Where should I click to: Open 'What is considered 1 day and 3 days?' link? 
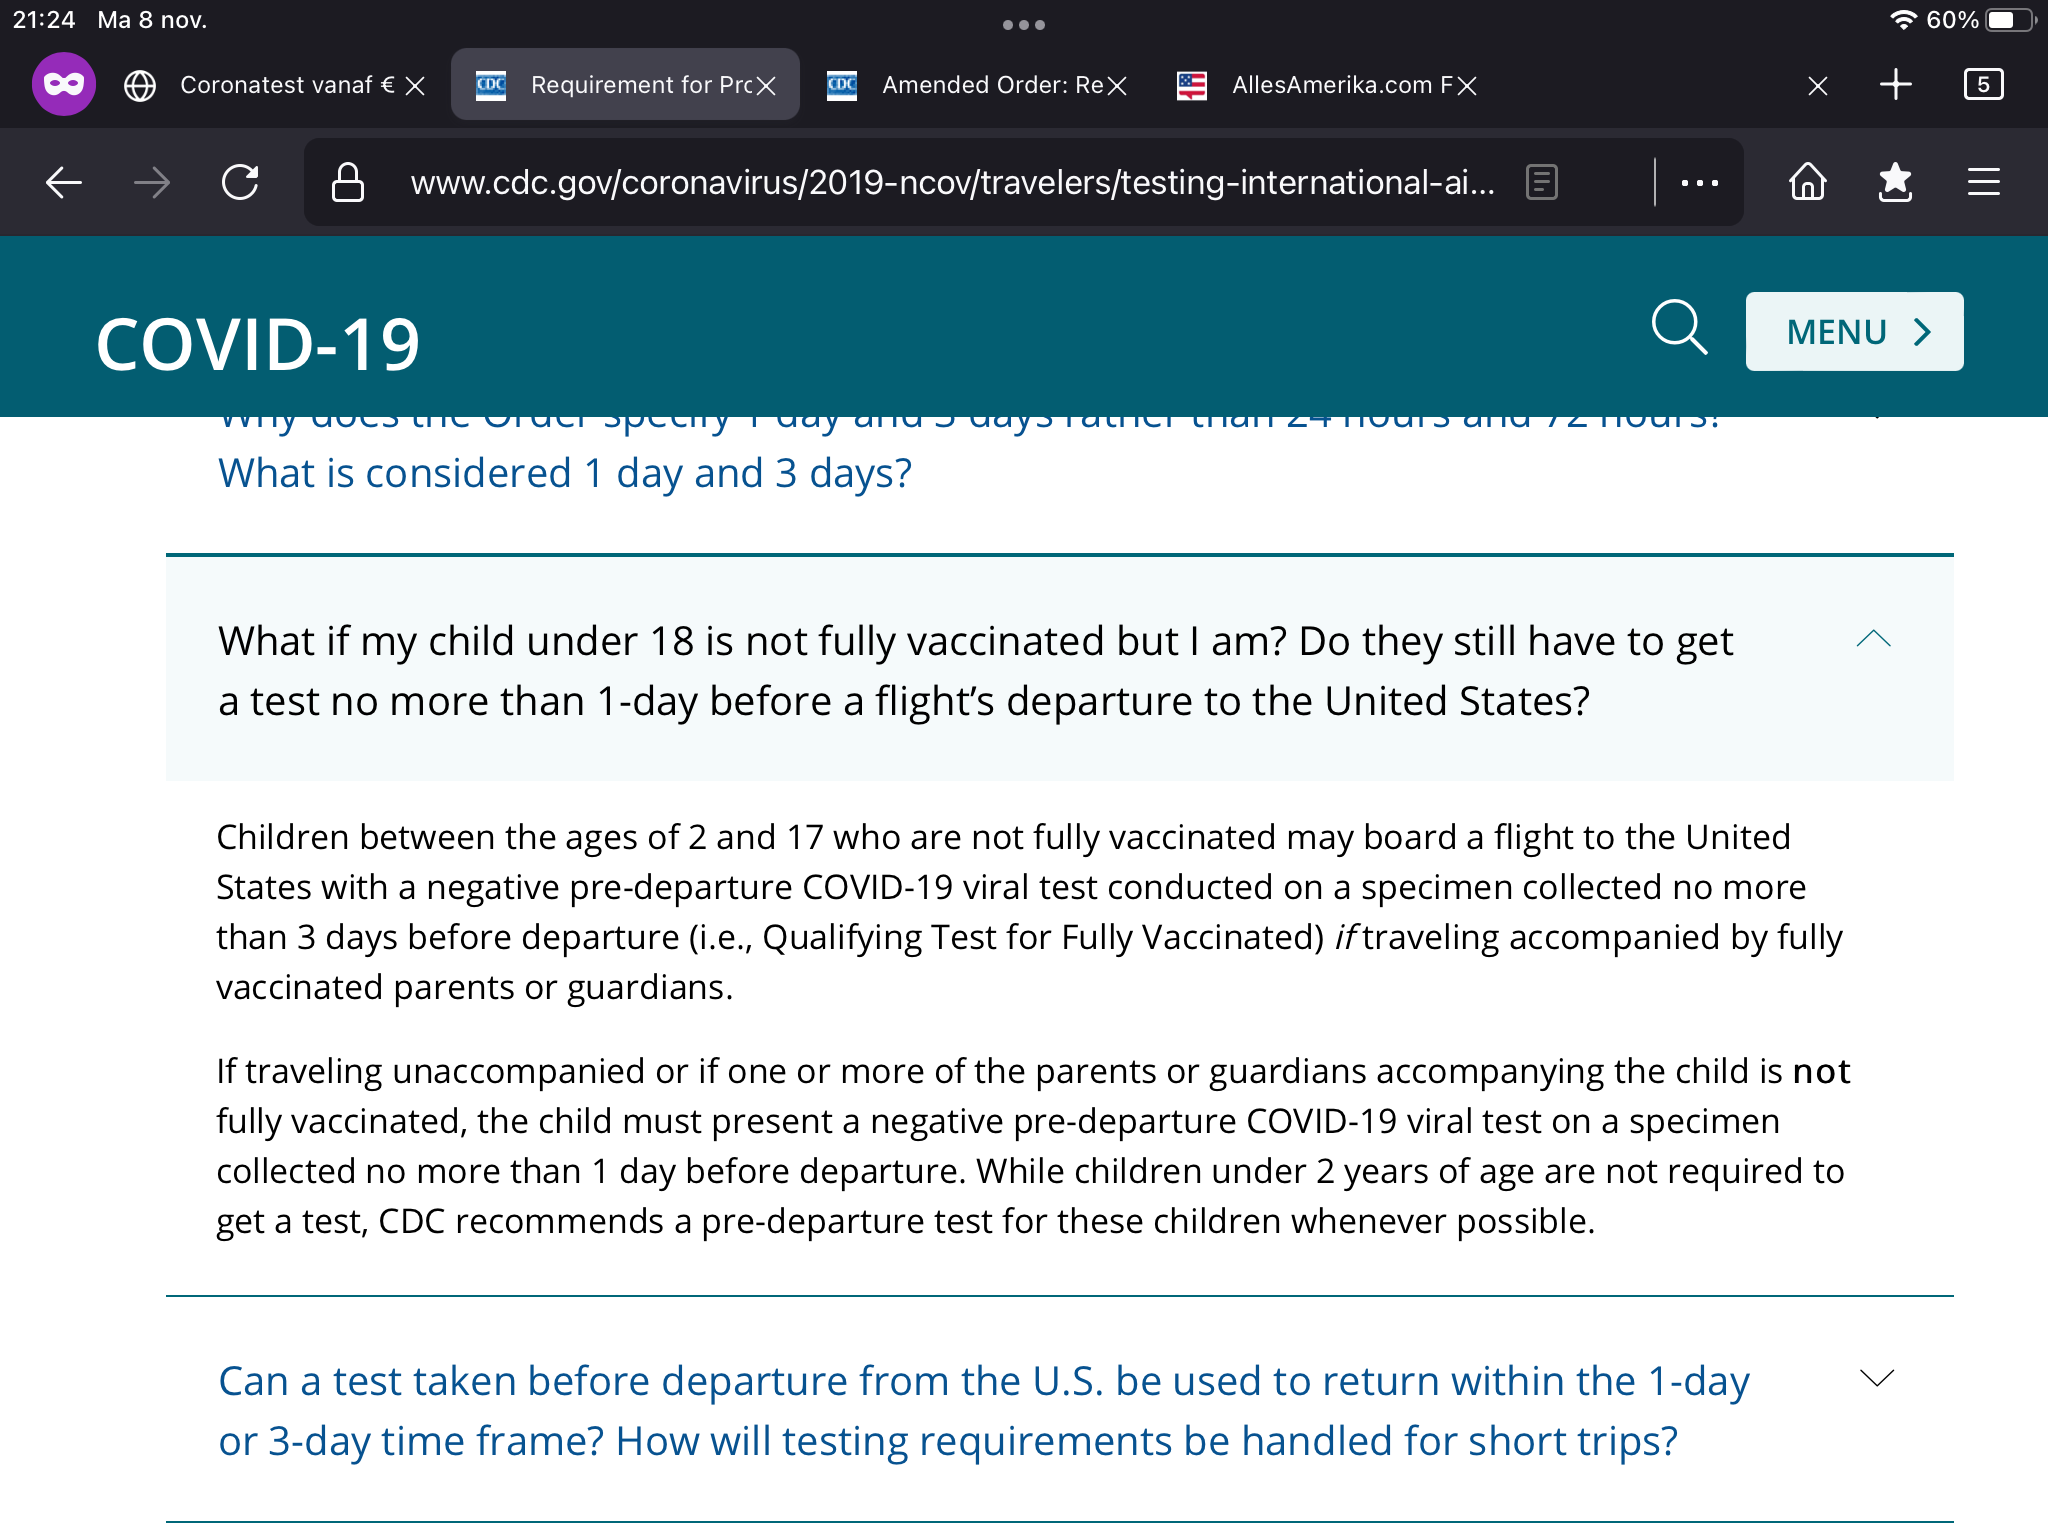click(565, 474)
